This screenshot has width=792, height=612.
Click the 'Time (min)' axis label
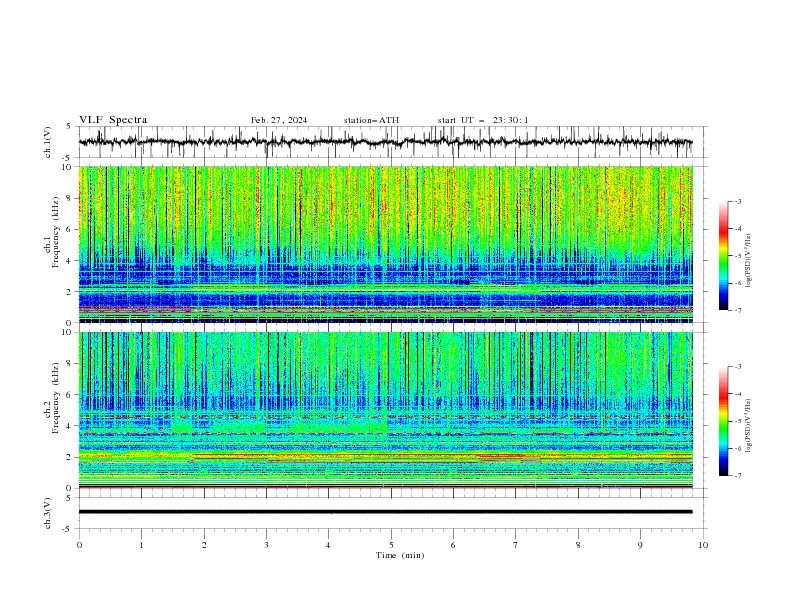pyautogui.click(x=400, y=555)
